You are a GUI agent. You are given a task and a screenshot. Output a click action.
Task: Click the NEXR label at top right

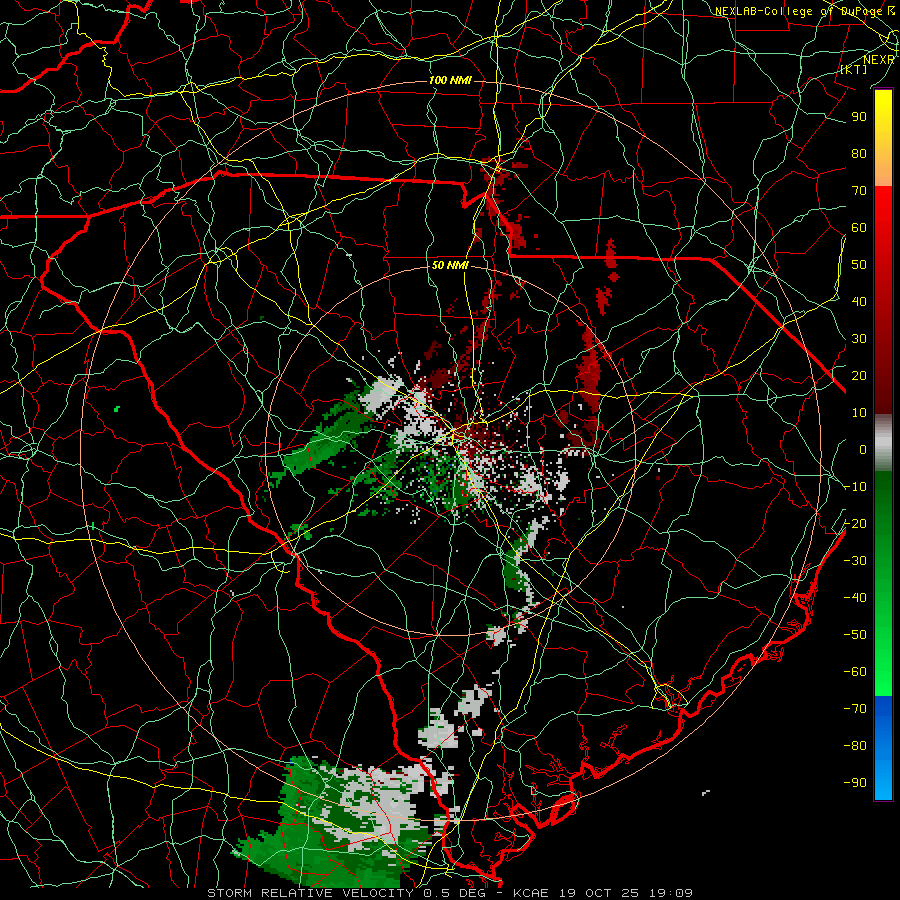point(879,60)
